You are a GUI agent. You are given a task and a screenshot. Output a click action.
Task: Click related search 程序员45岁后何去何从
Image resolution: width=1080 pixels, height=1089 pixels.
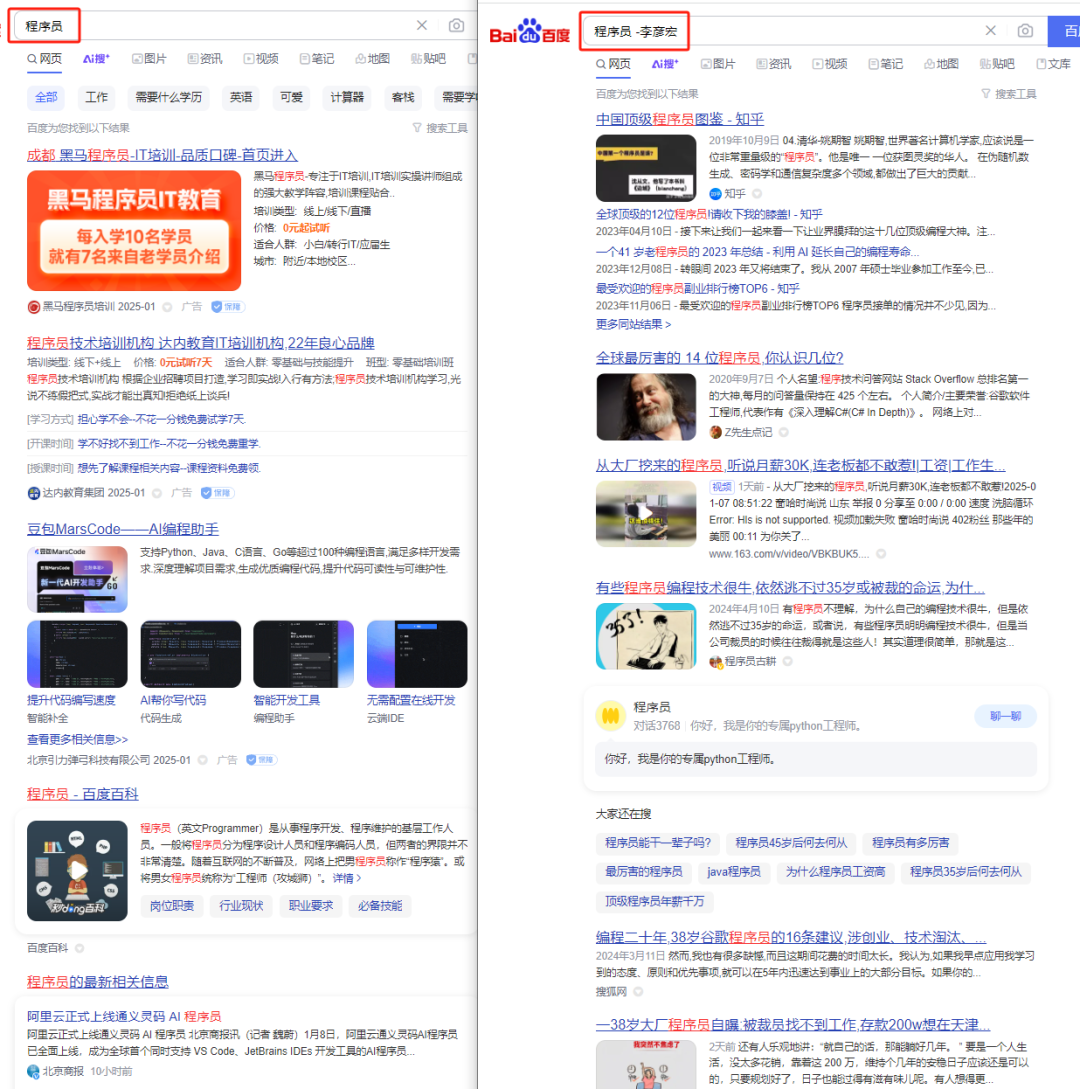point(791,843)
